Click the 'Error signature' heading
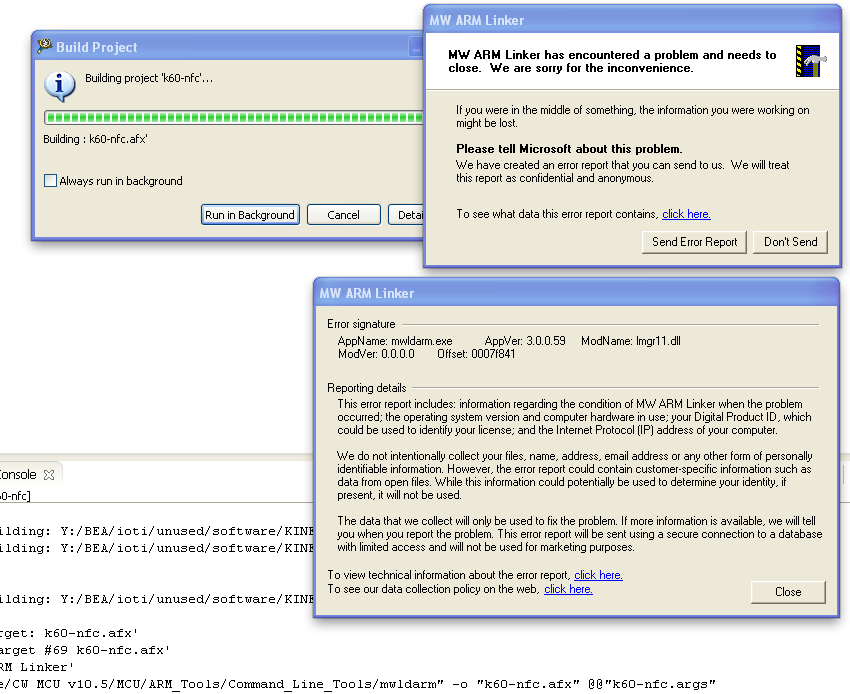 361,324
